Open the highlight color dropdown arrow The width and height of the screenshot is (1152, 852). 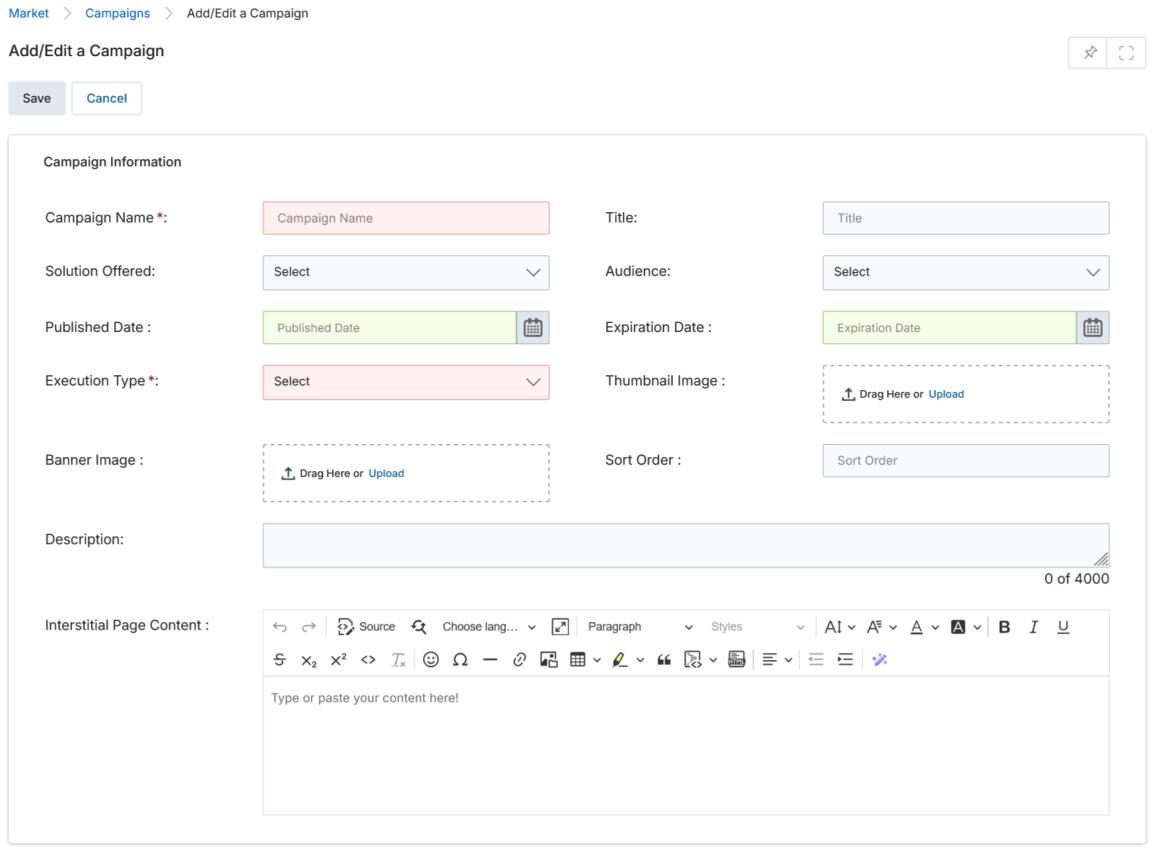coord(640,660)
